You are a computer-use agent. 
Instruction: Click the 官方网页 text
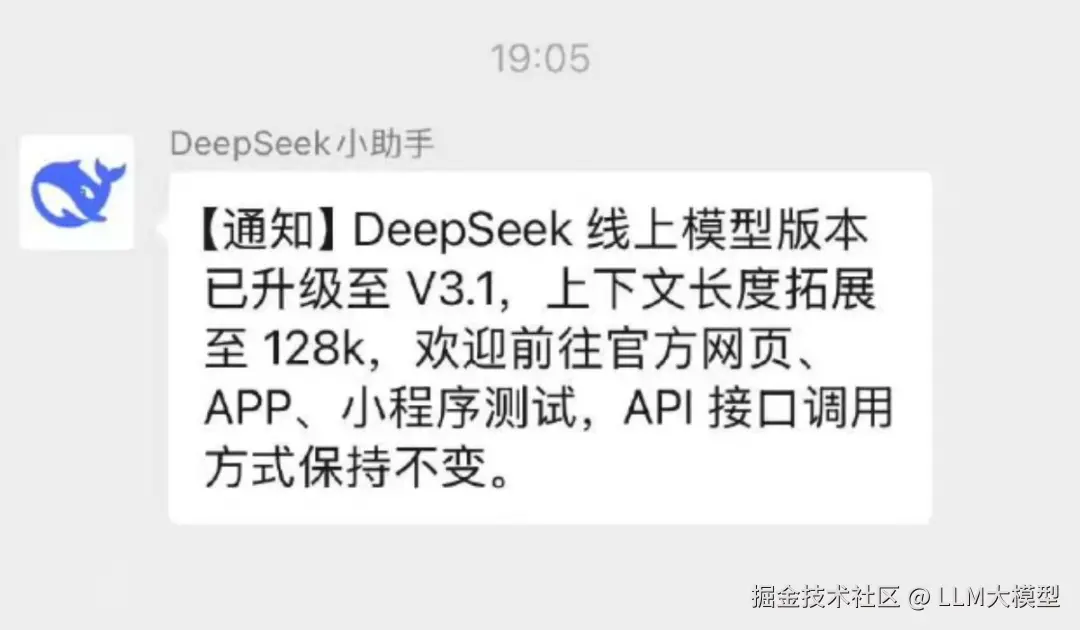tap(700, 348)
